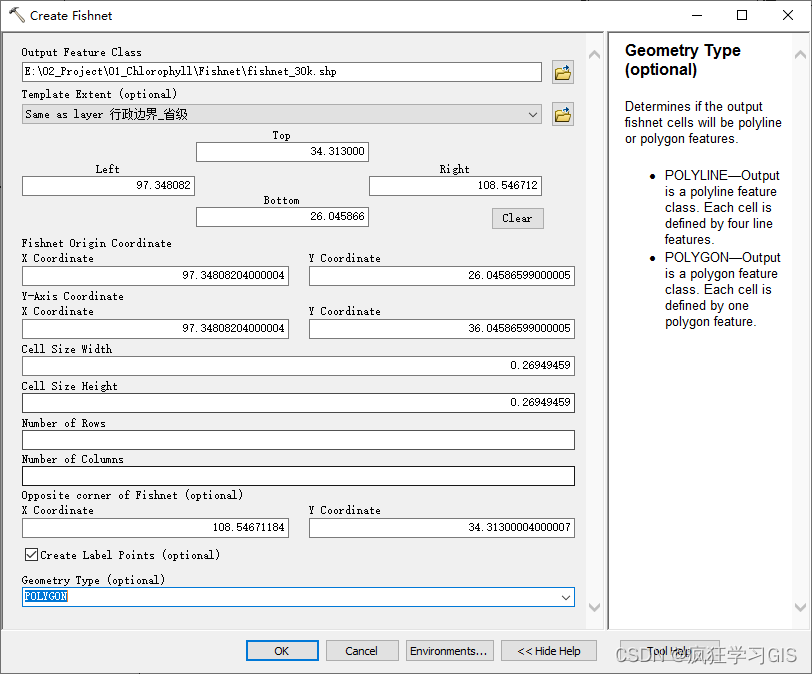Open Tool Help
812x674 pixels.
click(669, 651)
